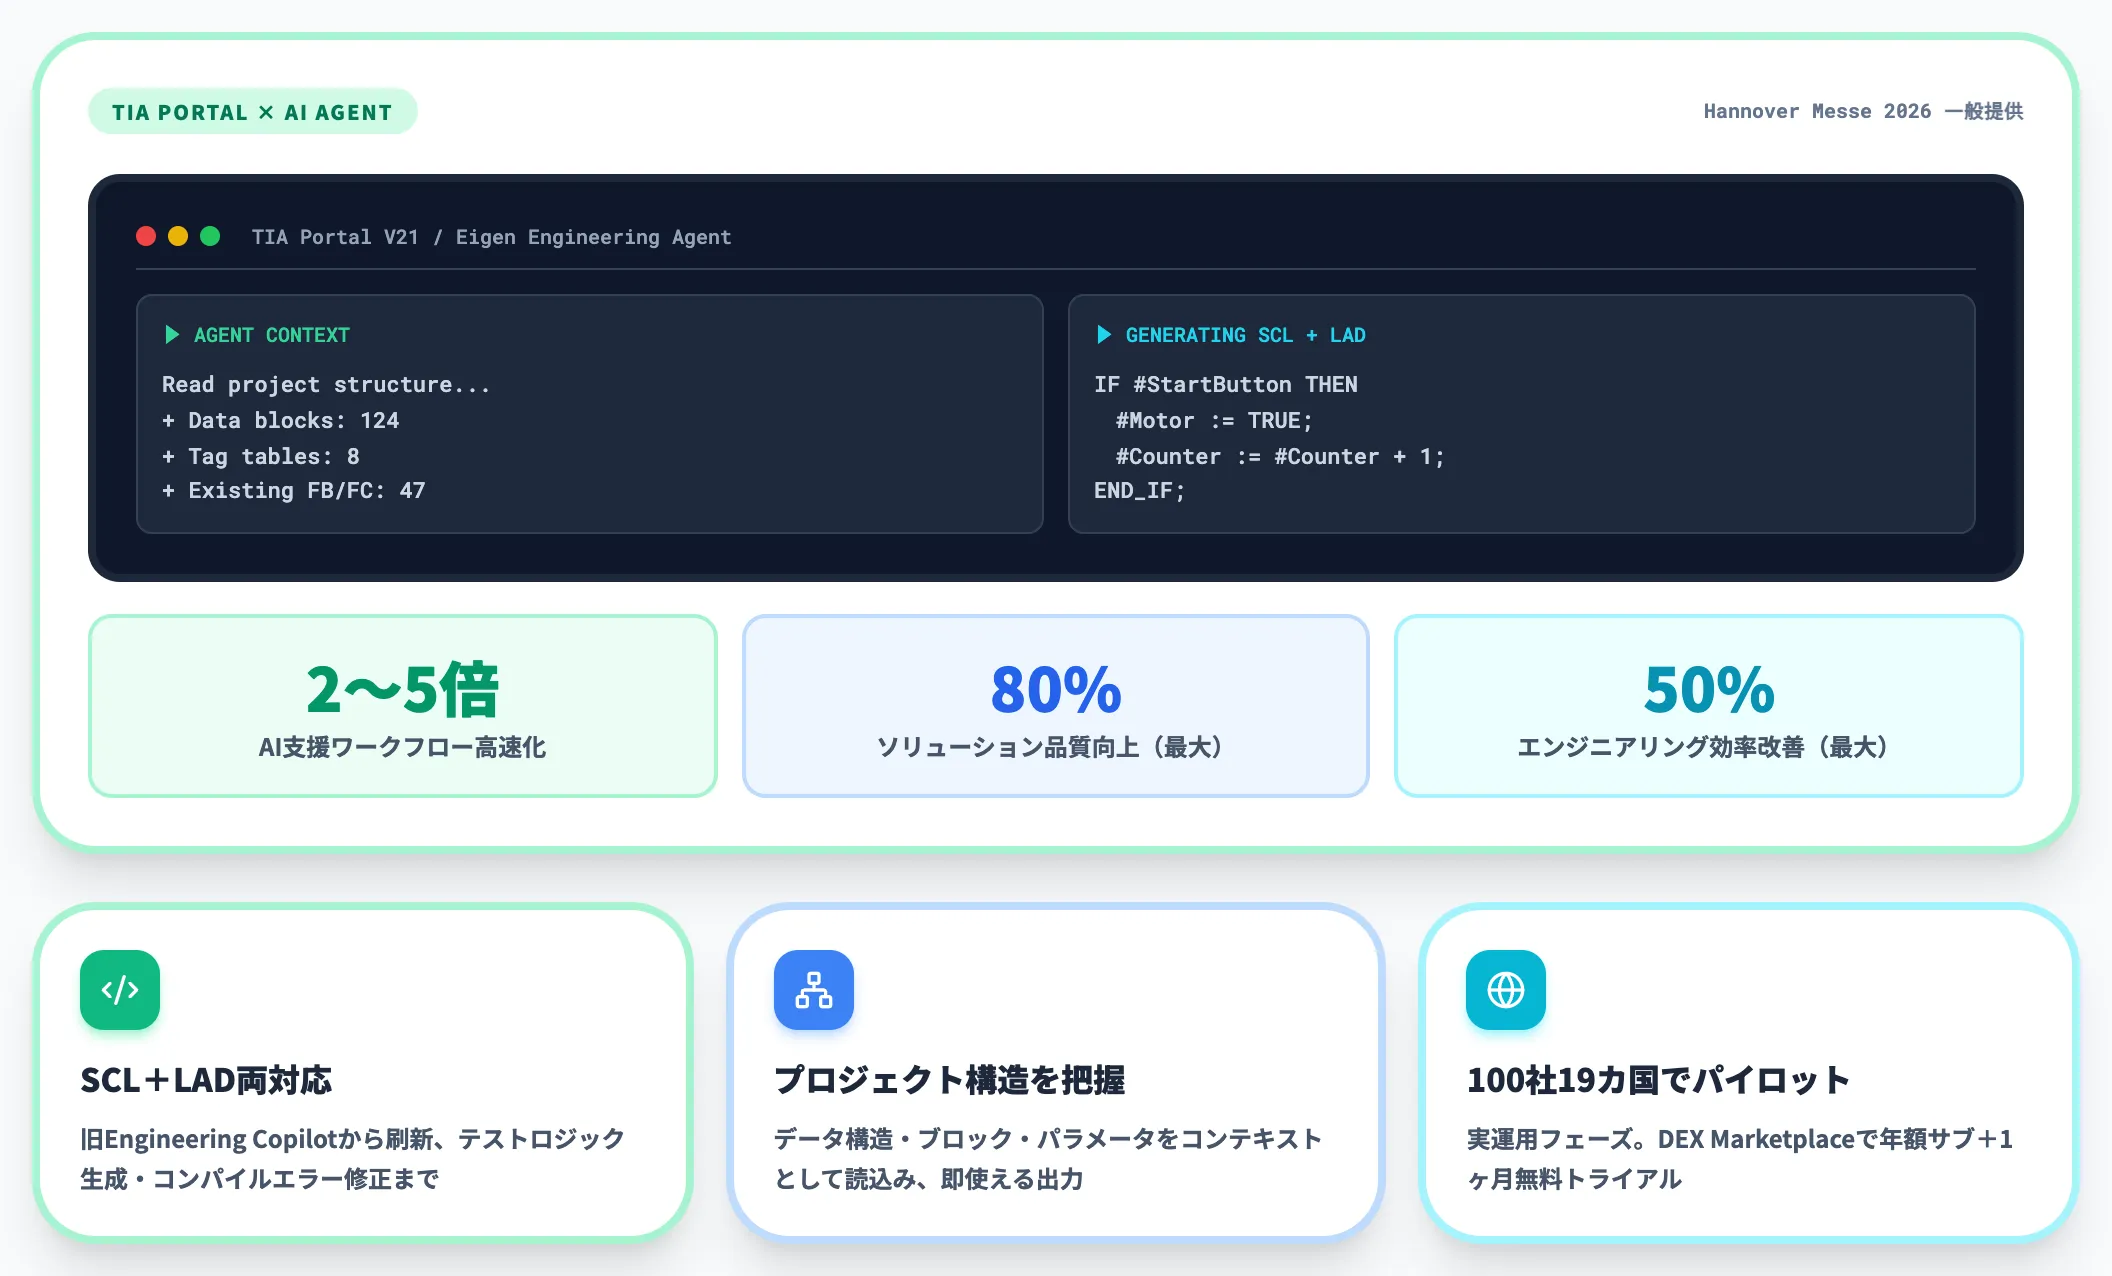Click the cyan globe icon

tap(1506, 990)
